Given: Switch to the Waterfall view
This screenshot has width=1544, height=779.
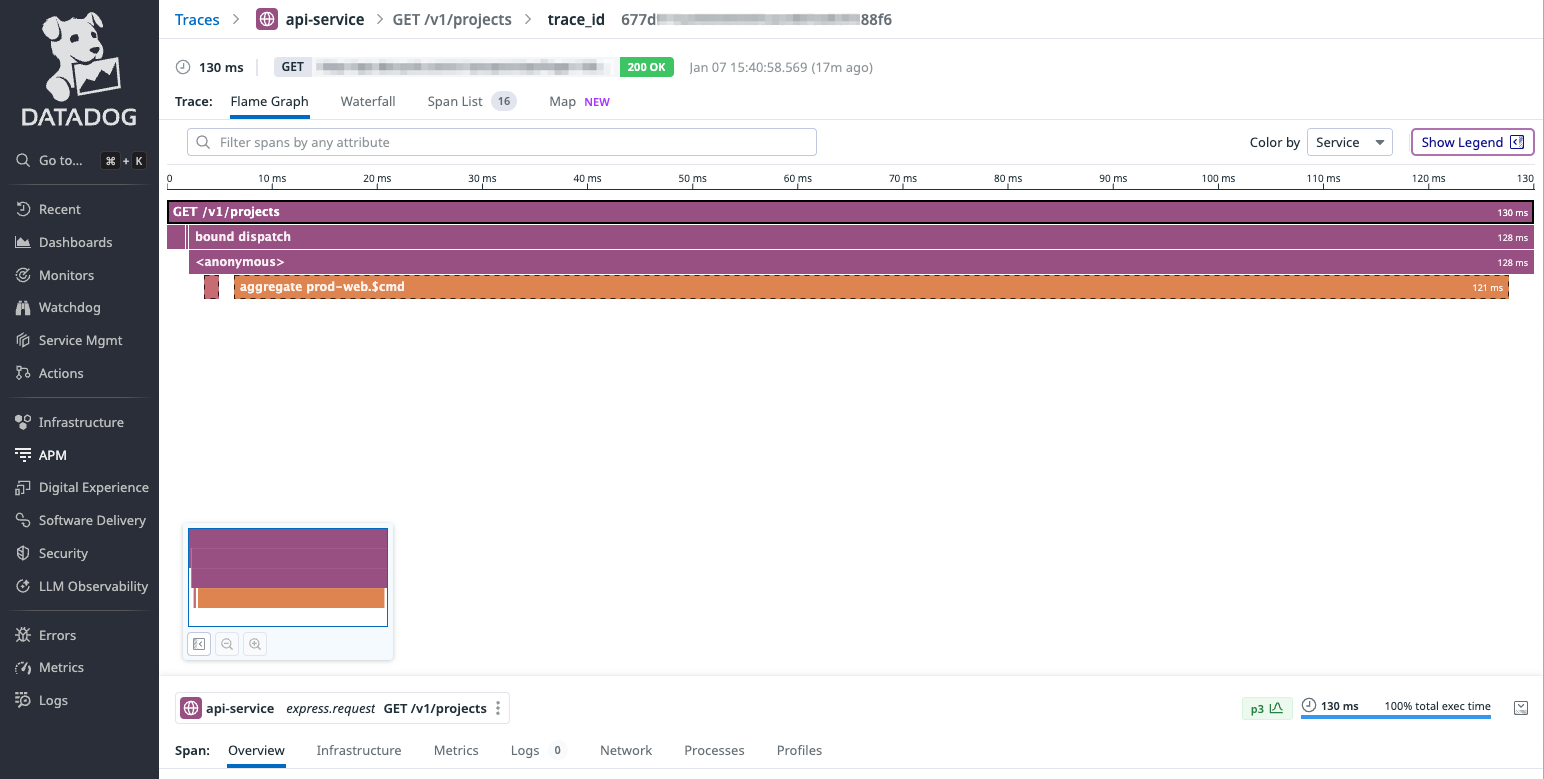Looking at the screenshot, I should point(368,101).
